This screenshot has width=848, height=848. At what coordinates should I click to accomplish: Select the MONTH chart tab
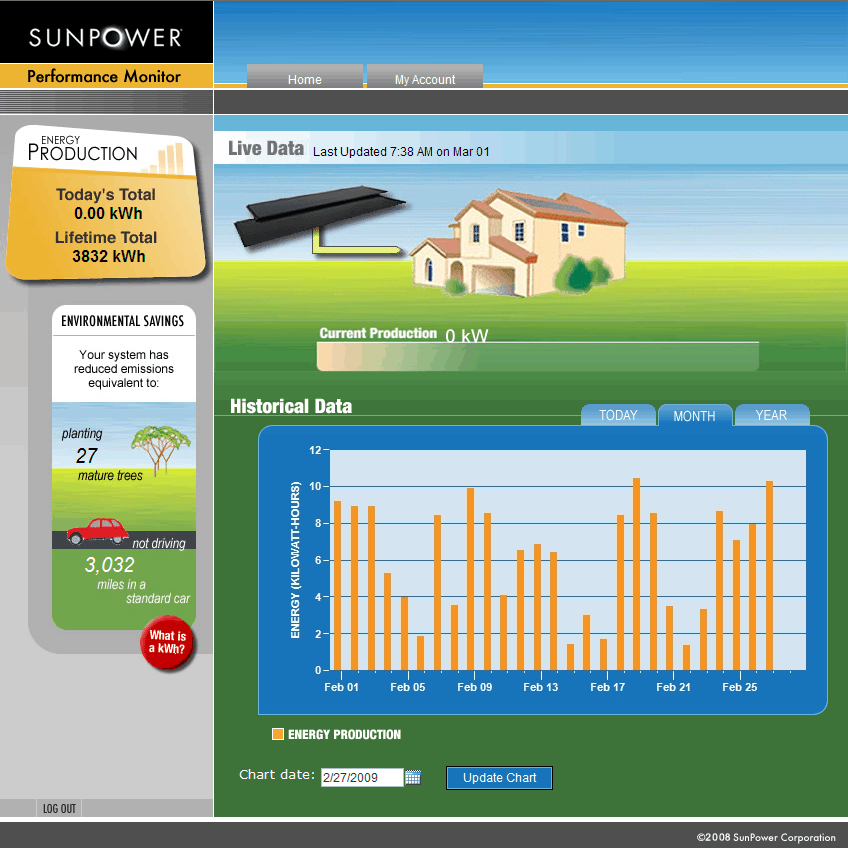[x=694, y=415]
